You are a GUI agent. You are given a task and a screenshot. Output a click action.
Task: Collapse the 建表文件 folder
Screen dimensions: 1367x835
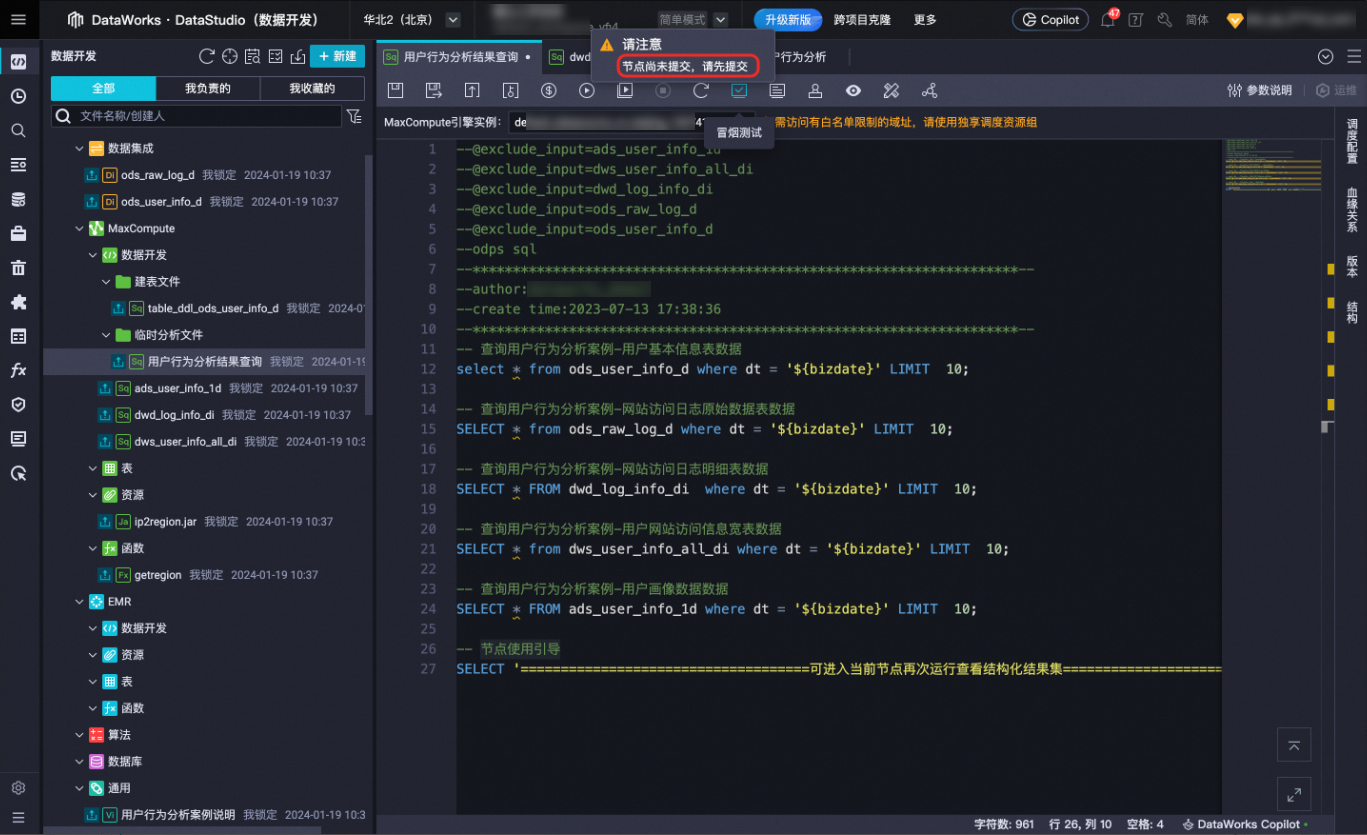point(106,281)
